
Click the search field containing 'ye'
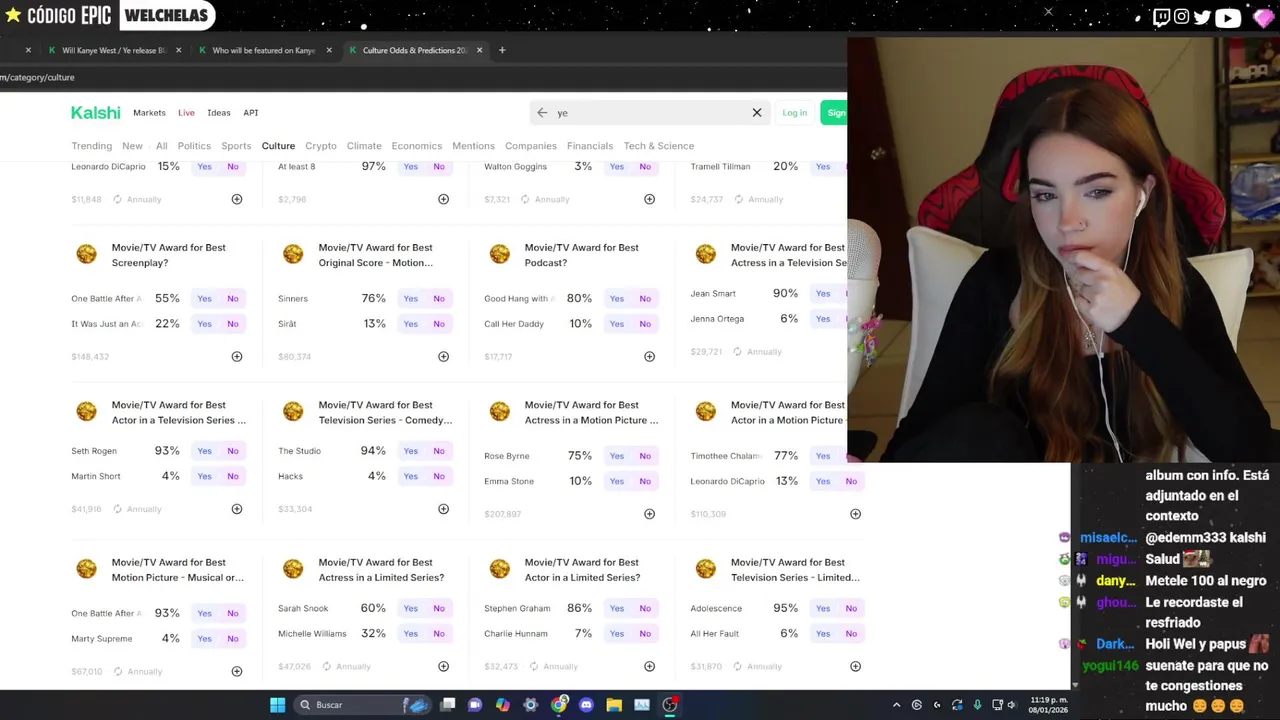click(650, 113)
